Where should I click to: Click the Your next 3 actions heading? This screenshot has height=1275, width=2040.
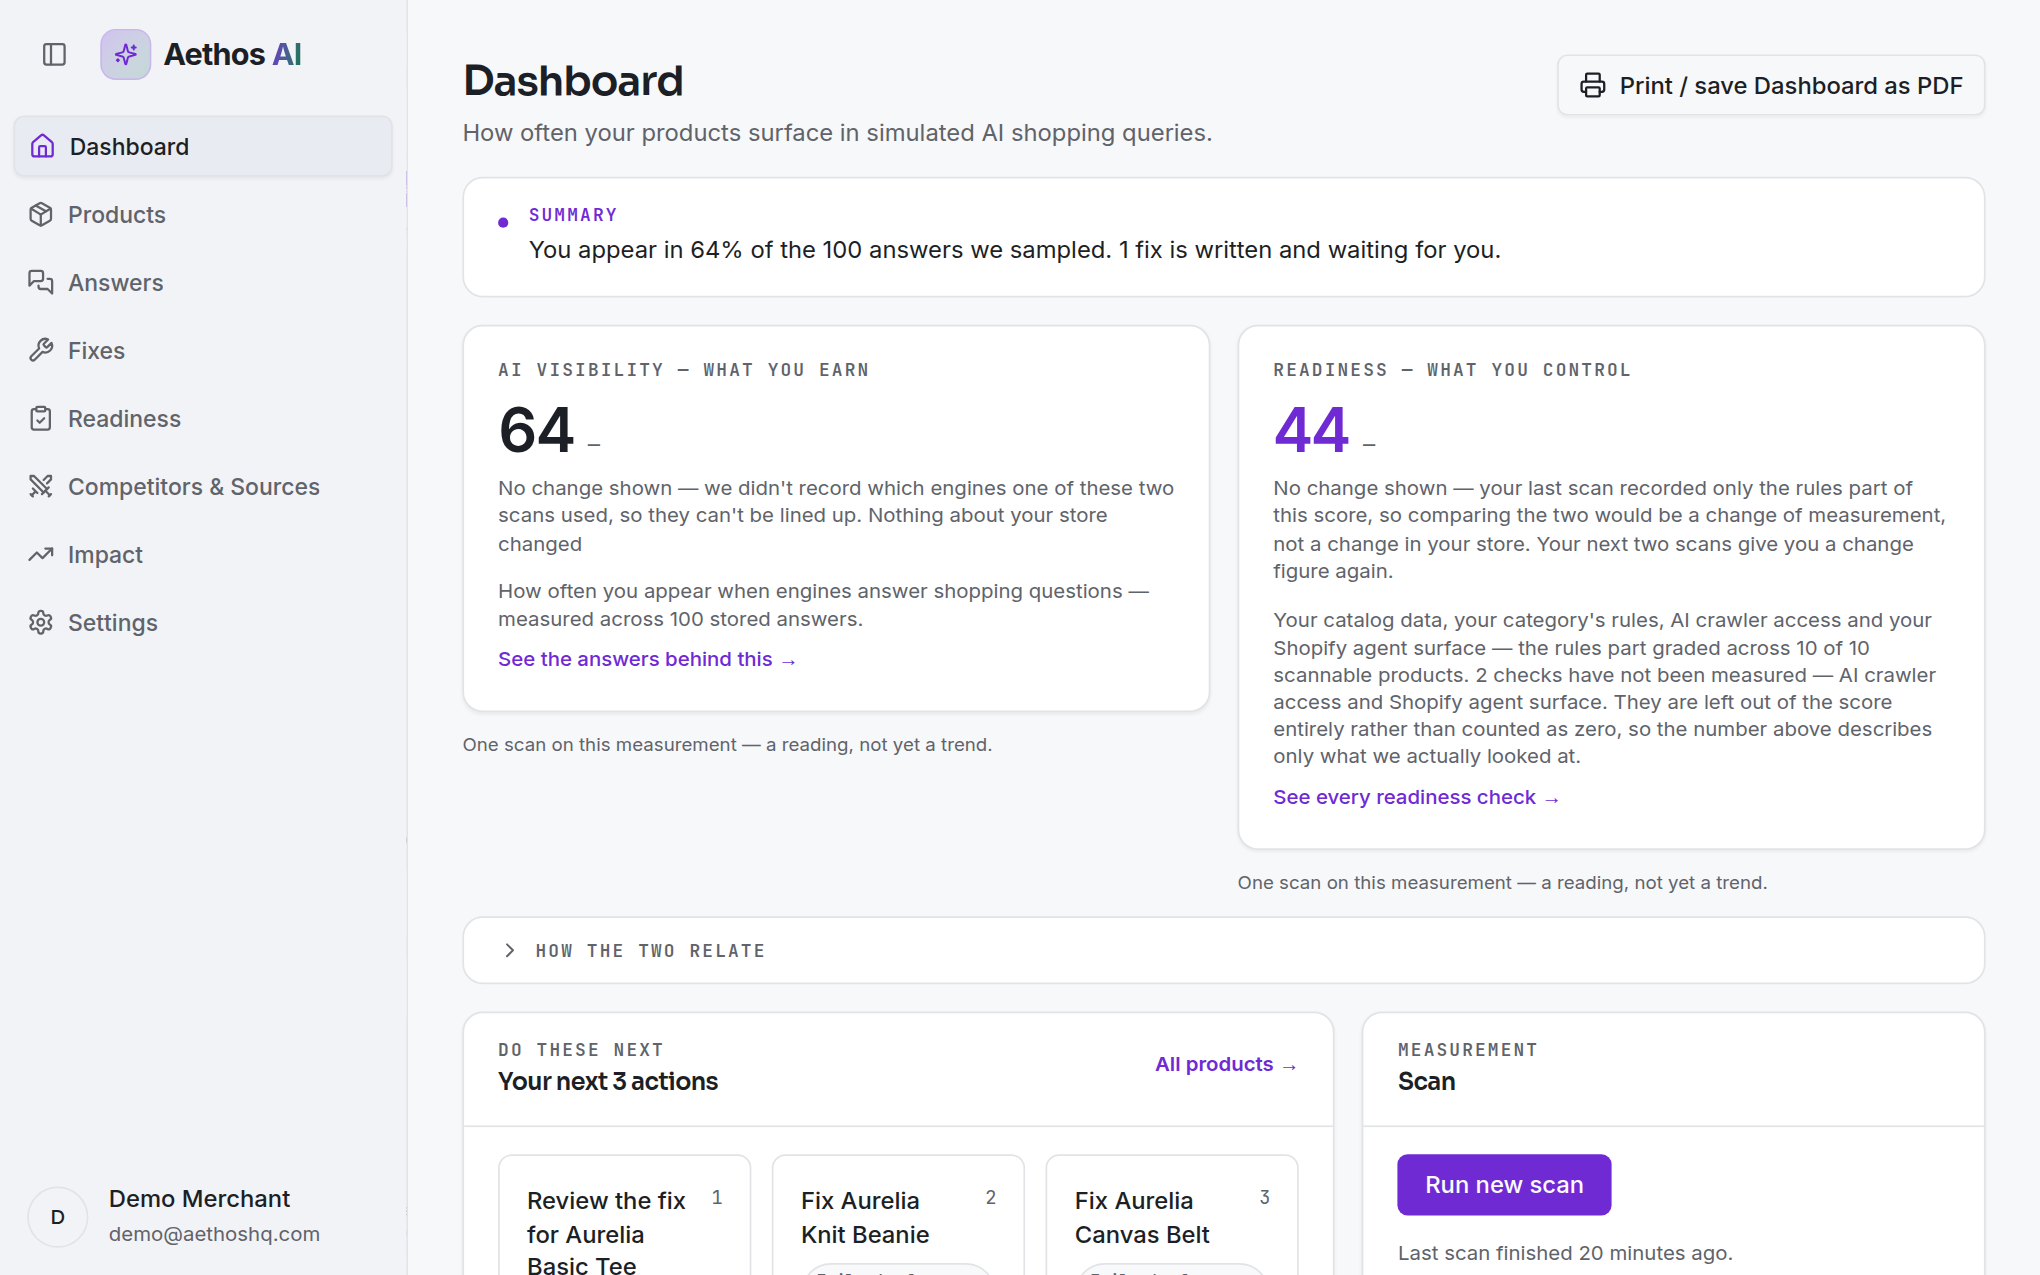[608, 1082]
